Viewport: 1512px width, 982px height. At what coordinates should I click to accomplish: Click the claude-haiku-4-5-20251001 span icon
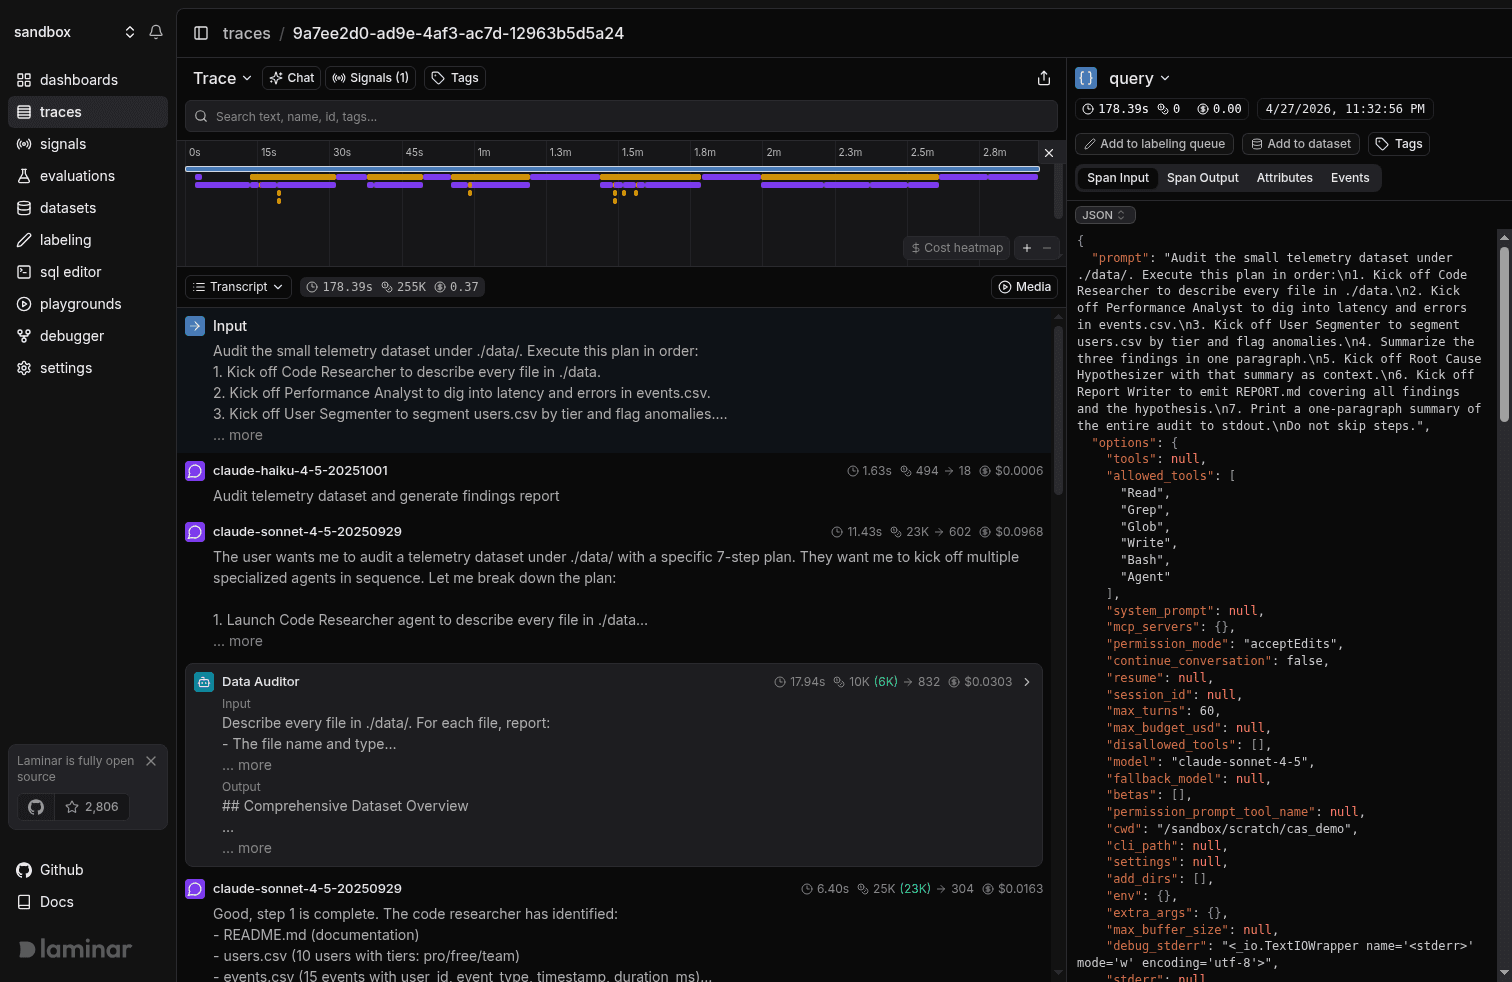195,471
